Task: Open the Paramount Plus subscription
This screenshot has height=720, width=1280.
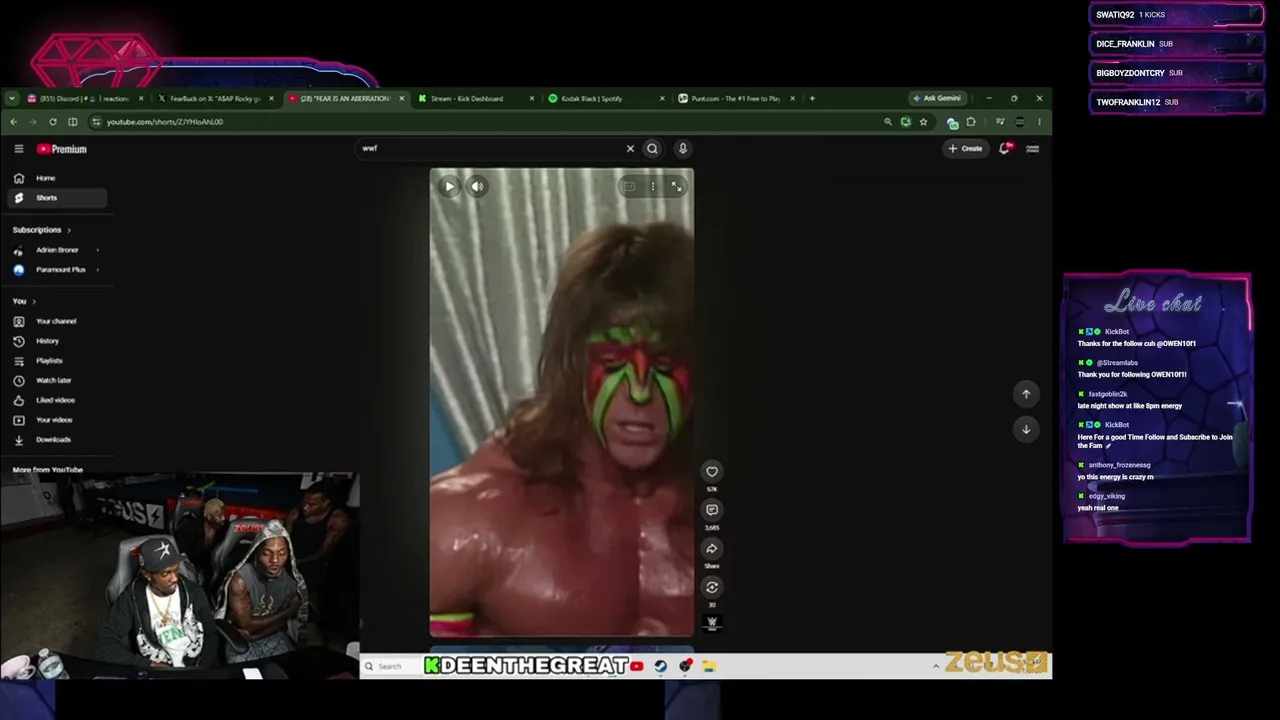Action: (56, 270)
